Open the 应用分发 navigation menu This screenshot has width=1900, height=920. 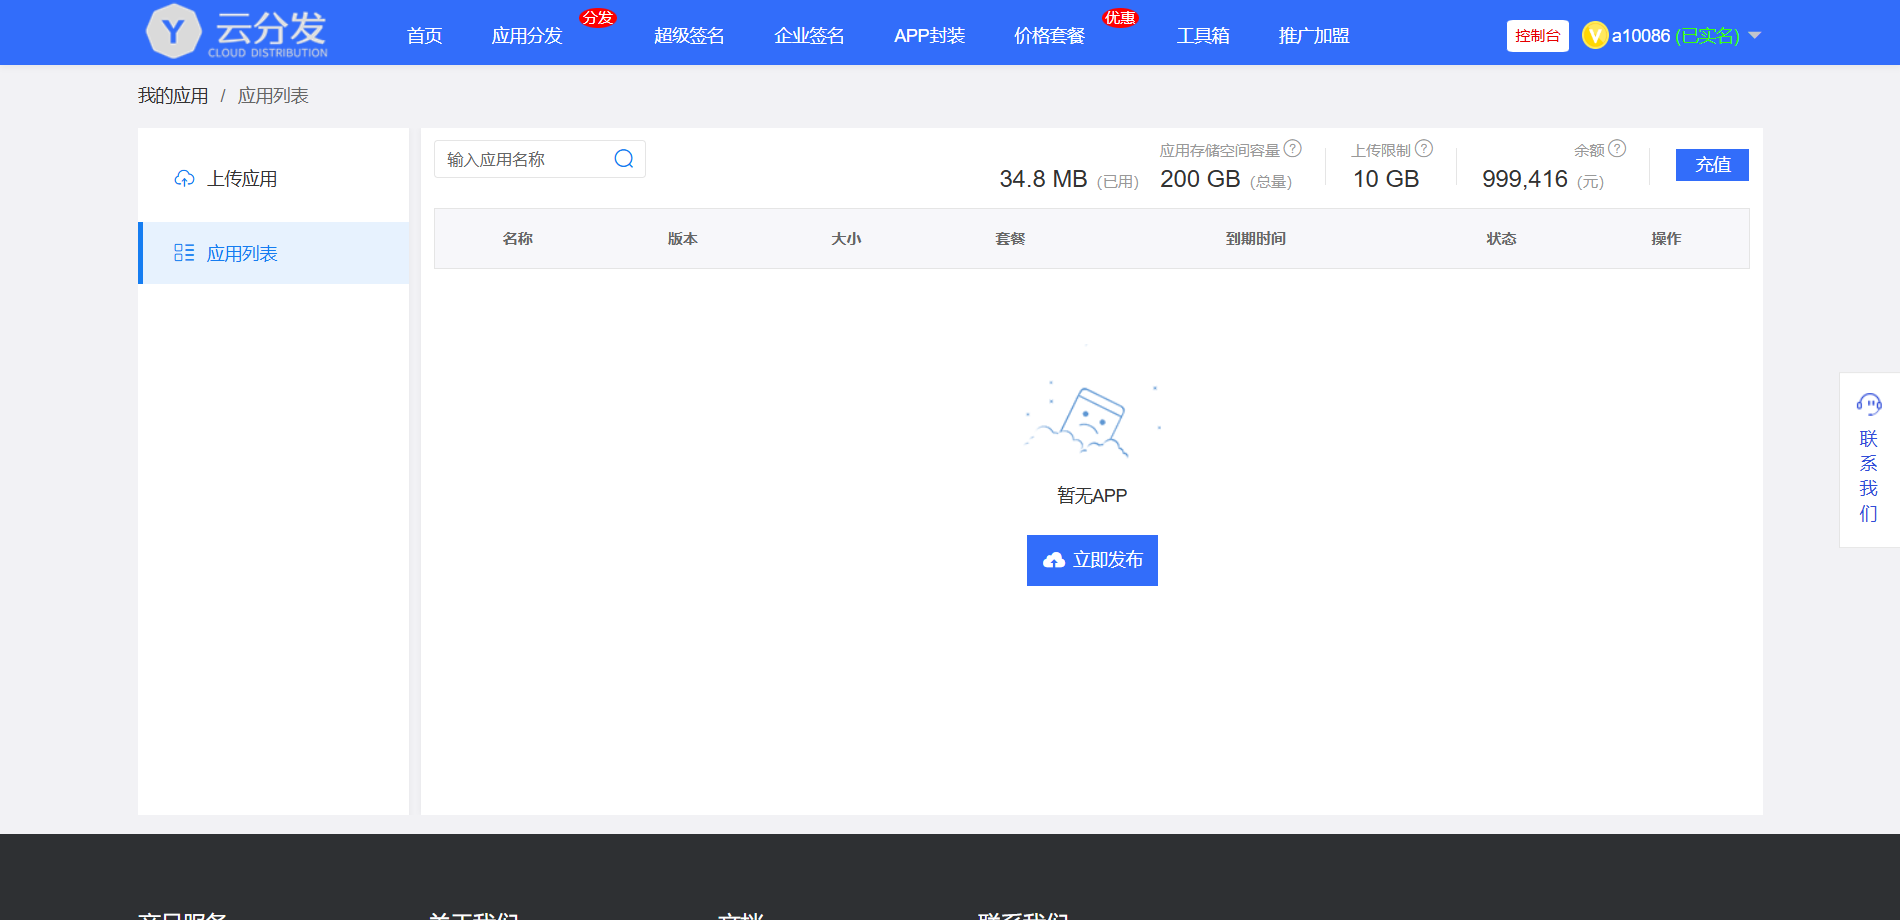(x=527, y=36)
